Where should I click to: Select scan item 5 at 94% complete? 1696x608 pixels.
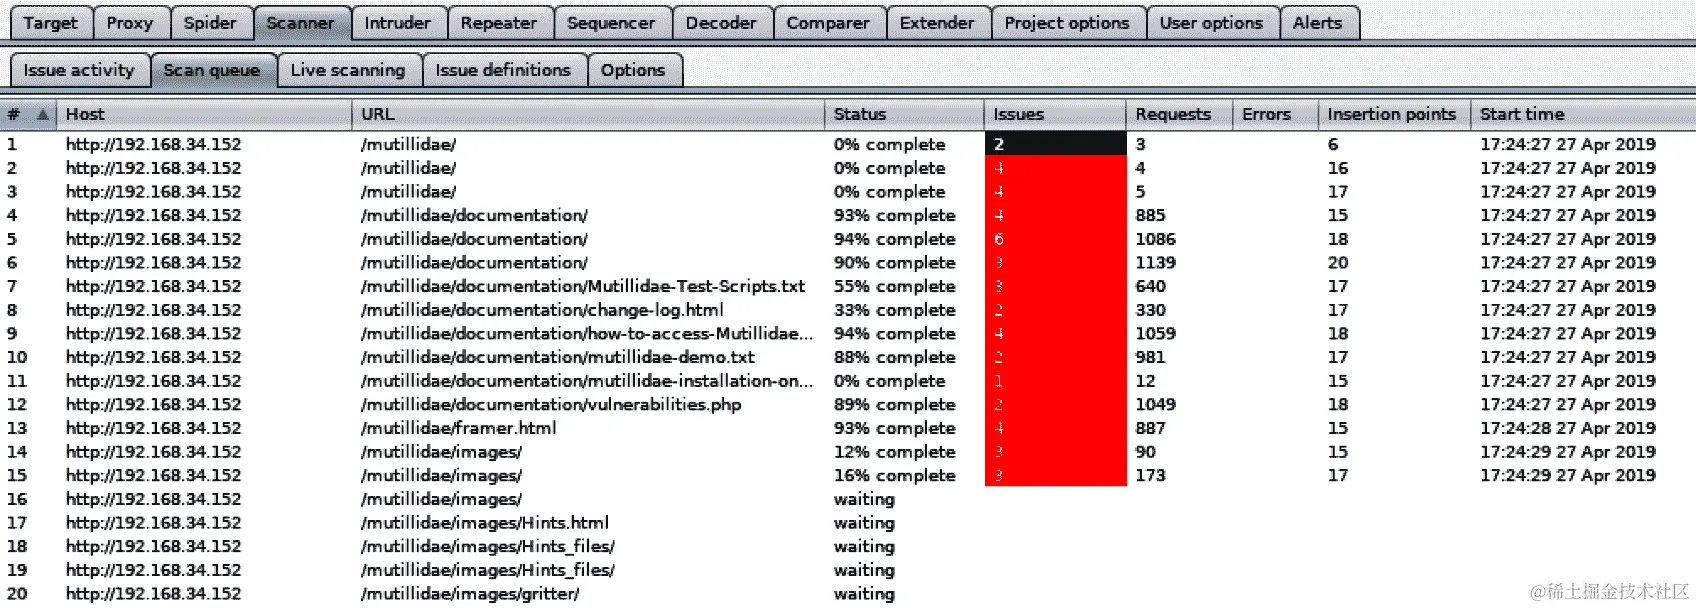[848, 239]
